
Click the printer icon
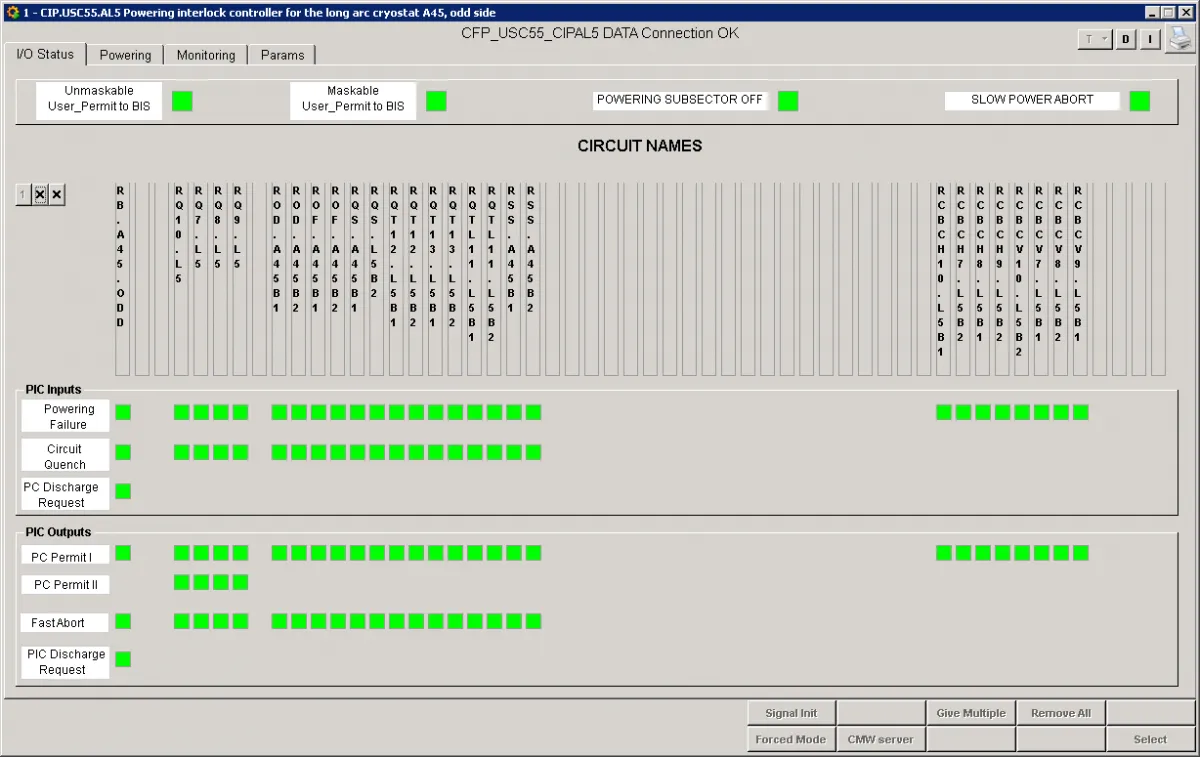point(1180,39)
